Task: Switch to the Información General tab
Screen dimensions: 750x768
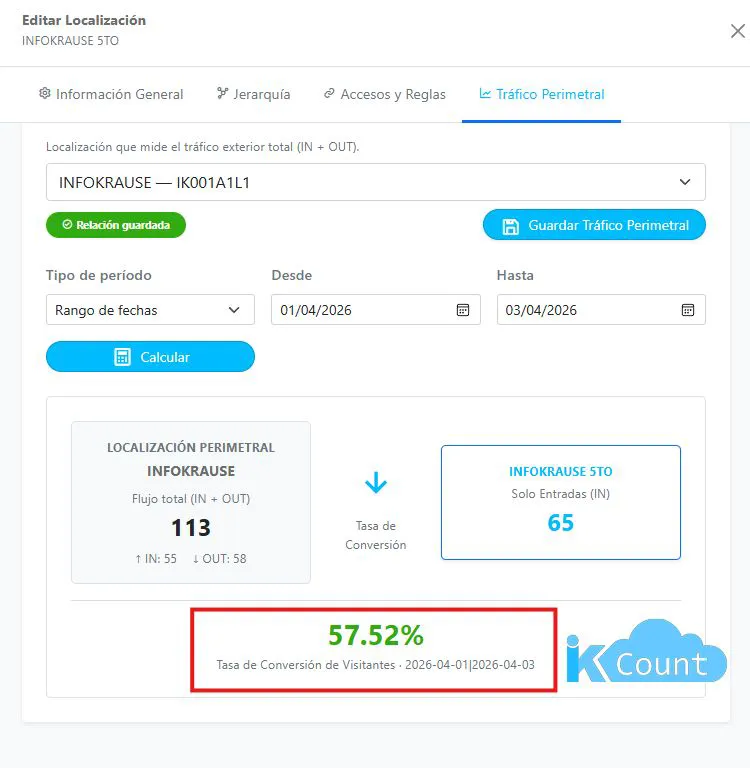Action: point(119,94)
